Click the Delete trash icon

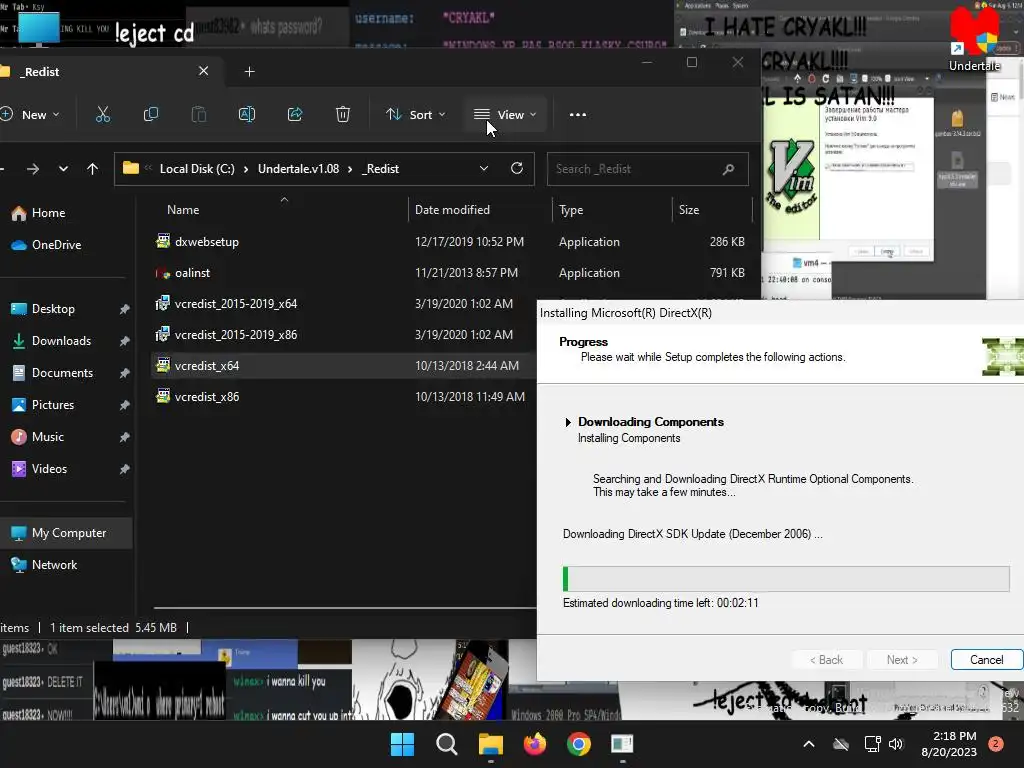tap(343, 115)
